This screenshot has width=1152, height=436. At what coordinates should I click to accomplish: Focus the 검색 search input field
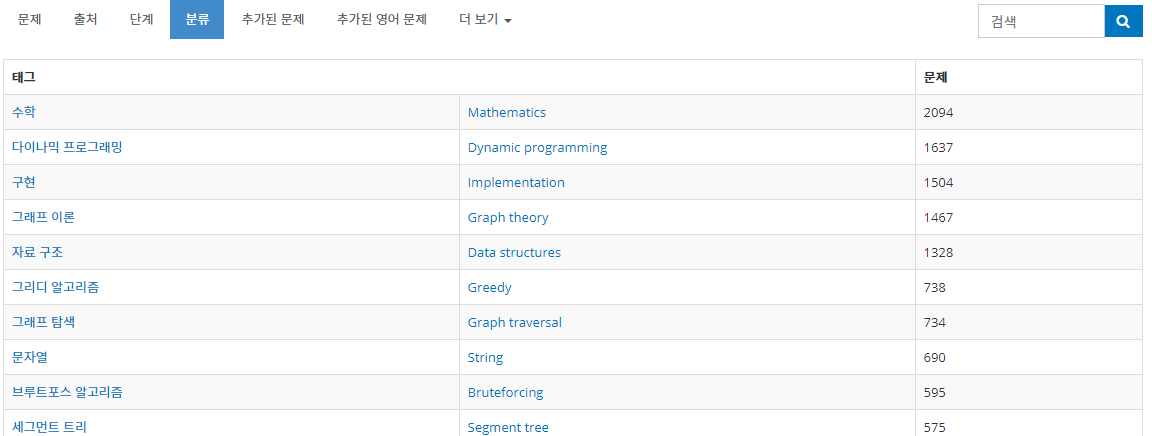1041,21
